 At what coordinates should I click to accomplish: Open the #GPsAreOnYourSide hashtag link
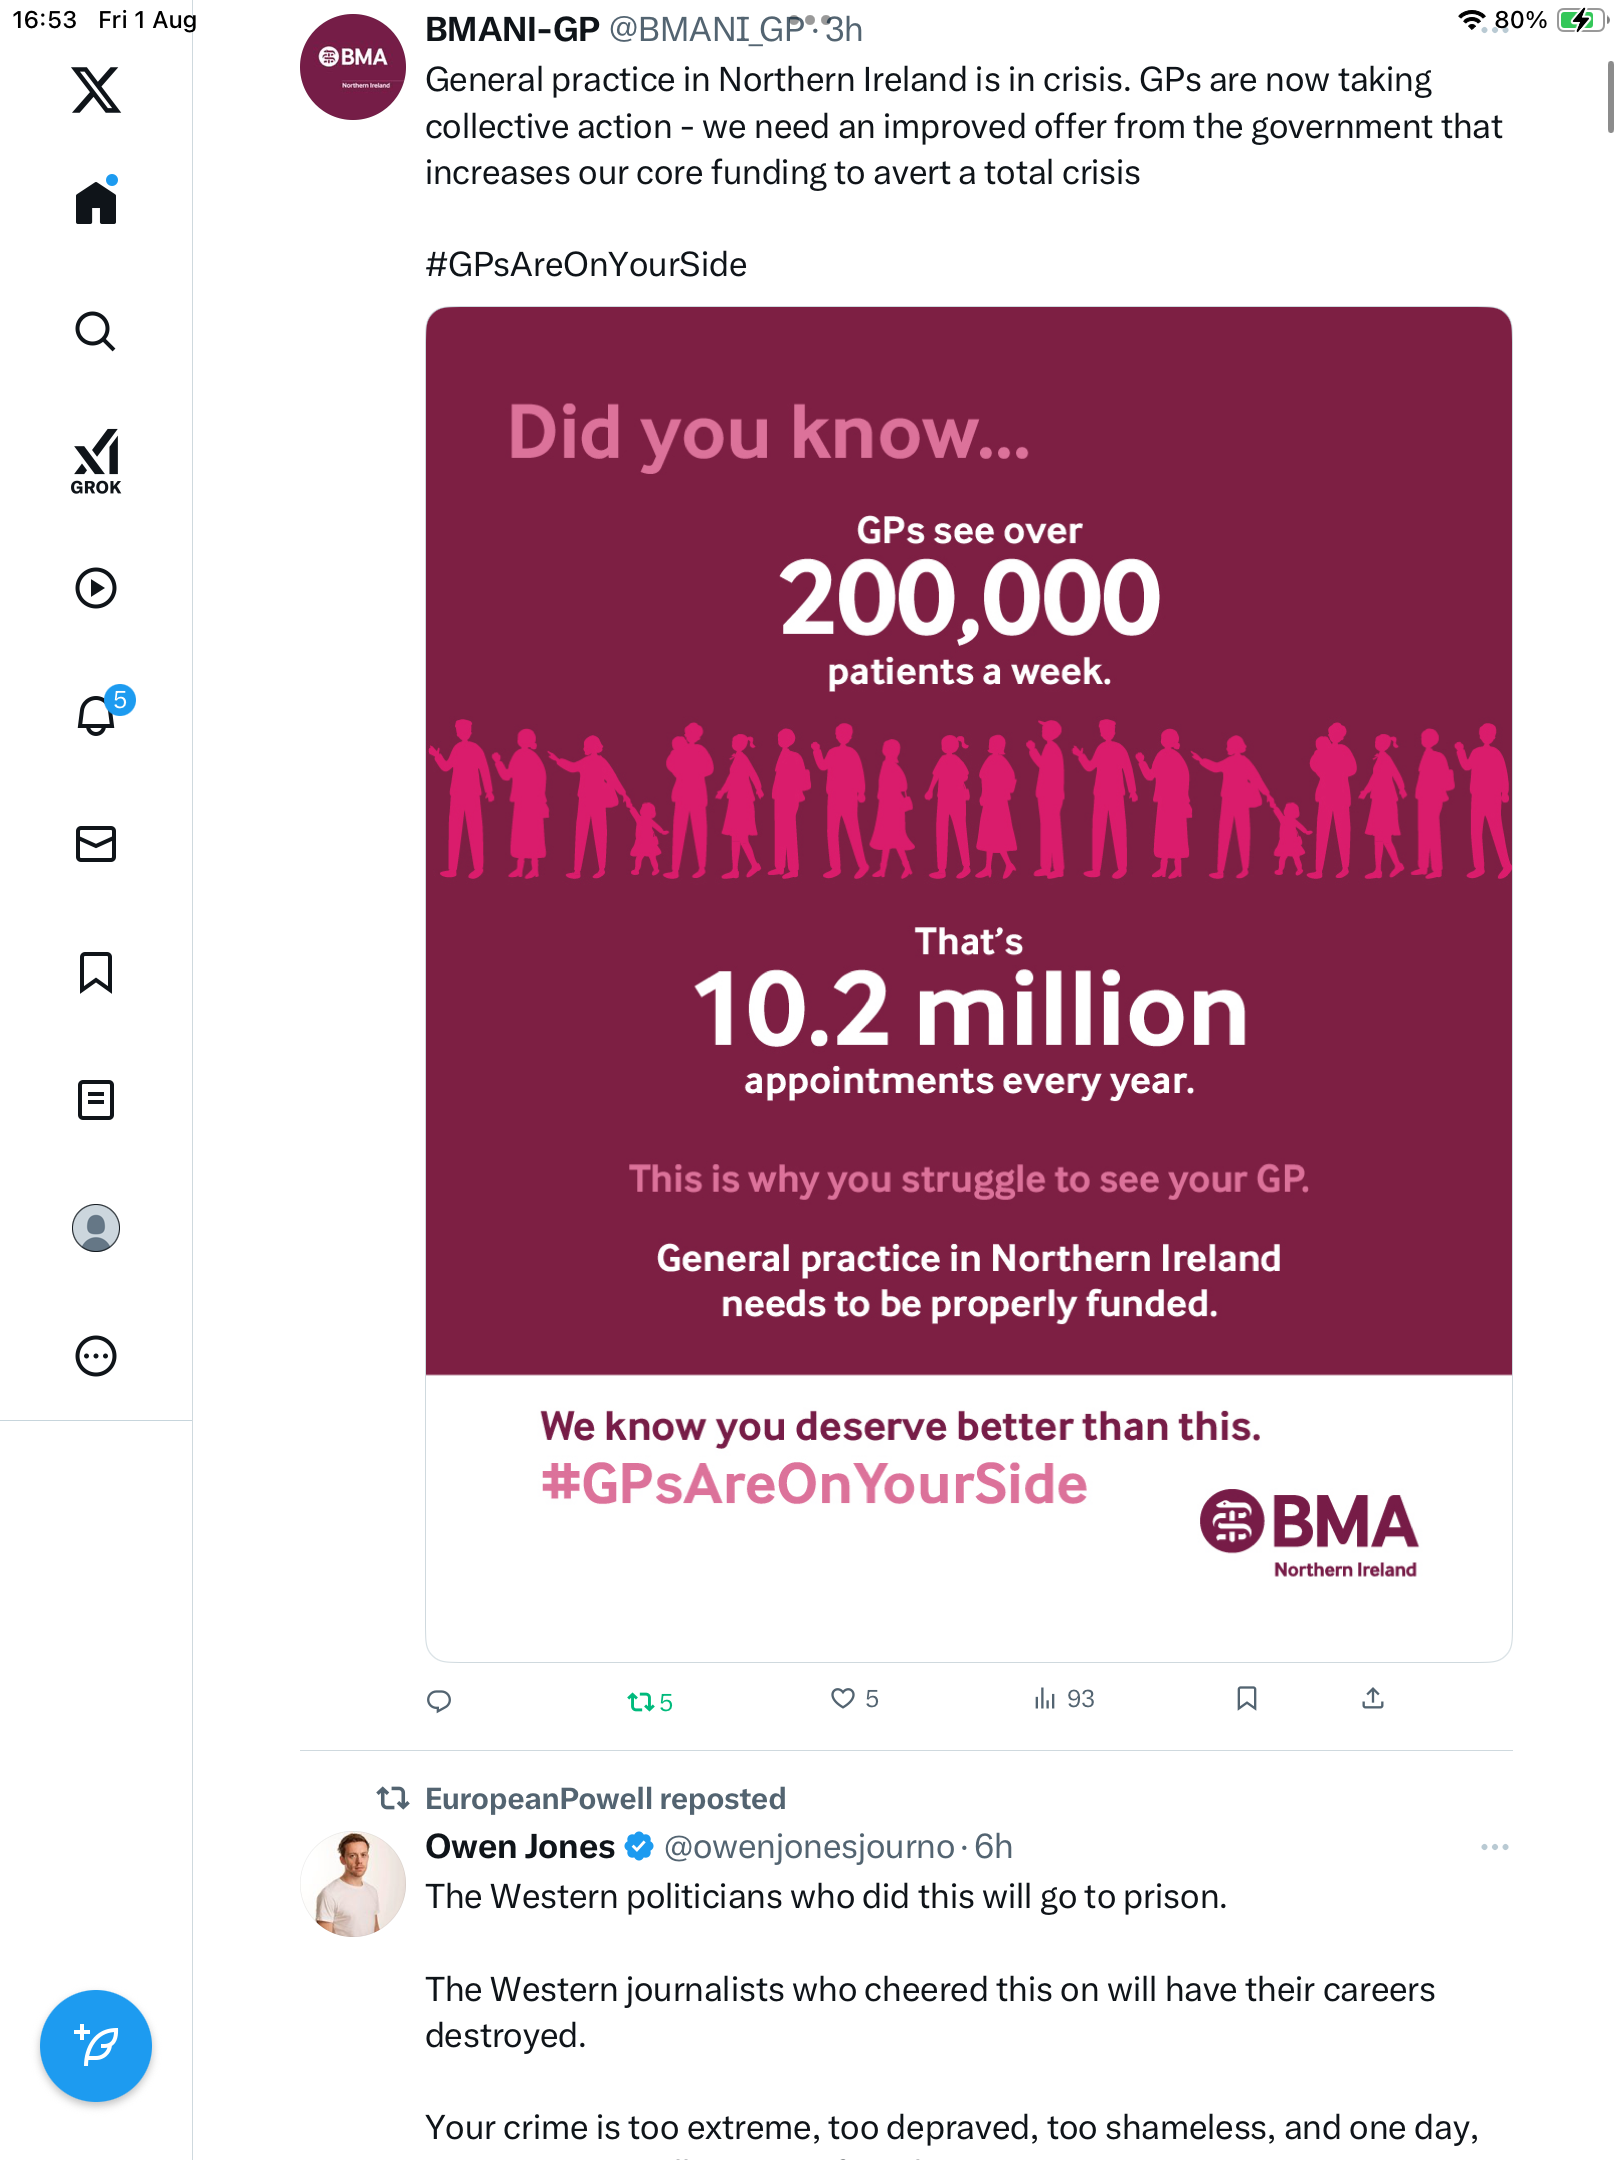click(586, 265)
